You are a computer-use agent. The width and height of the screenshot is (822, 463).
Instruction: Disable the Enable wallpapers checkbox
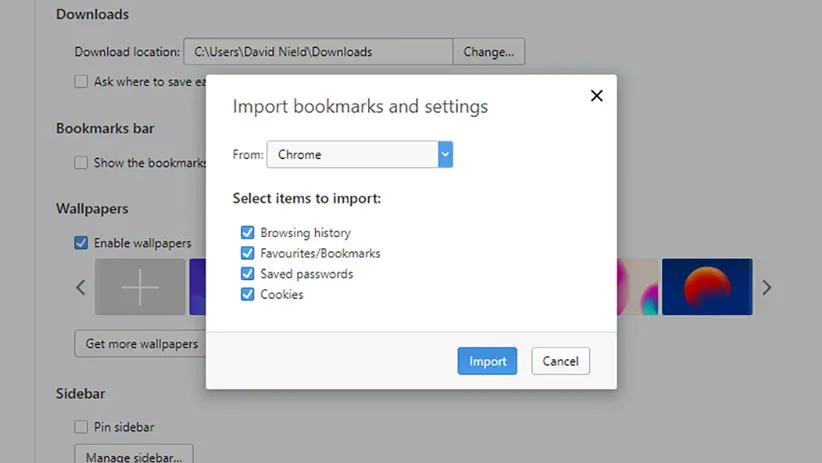point(81,243)
